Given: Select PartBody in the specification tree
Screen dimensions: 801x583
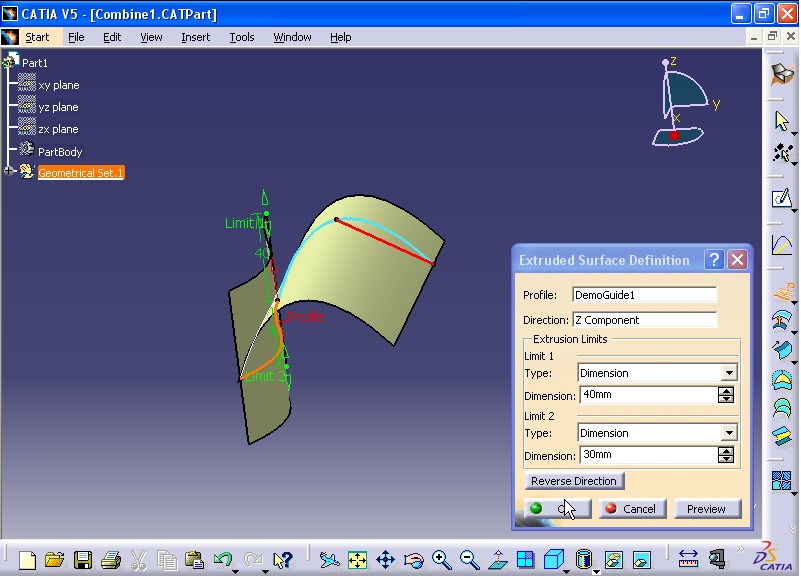Looking at the screenshot, I should 60,152.
